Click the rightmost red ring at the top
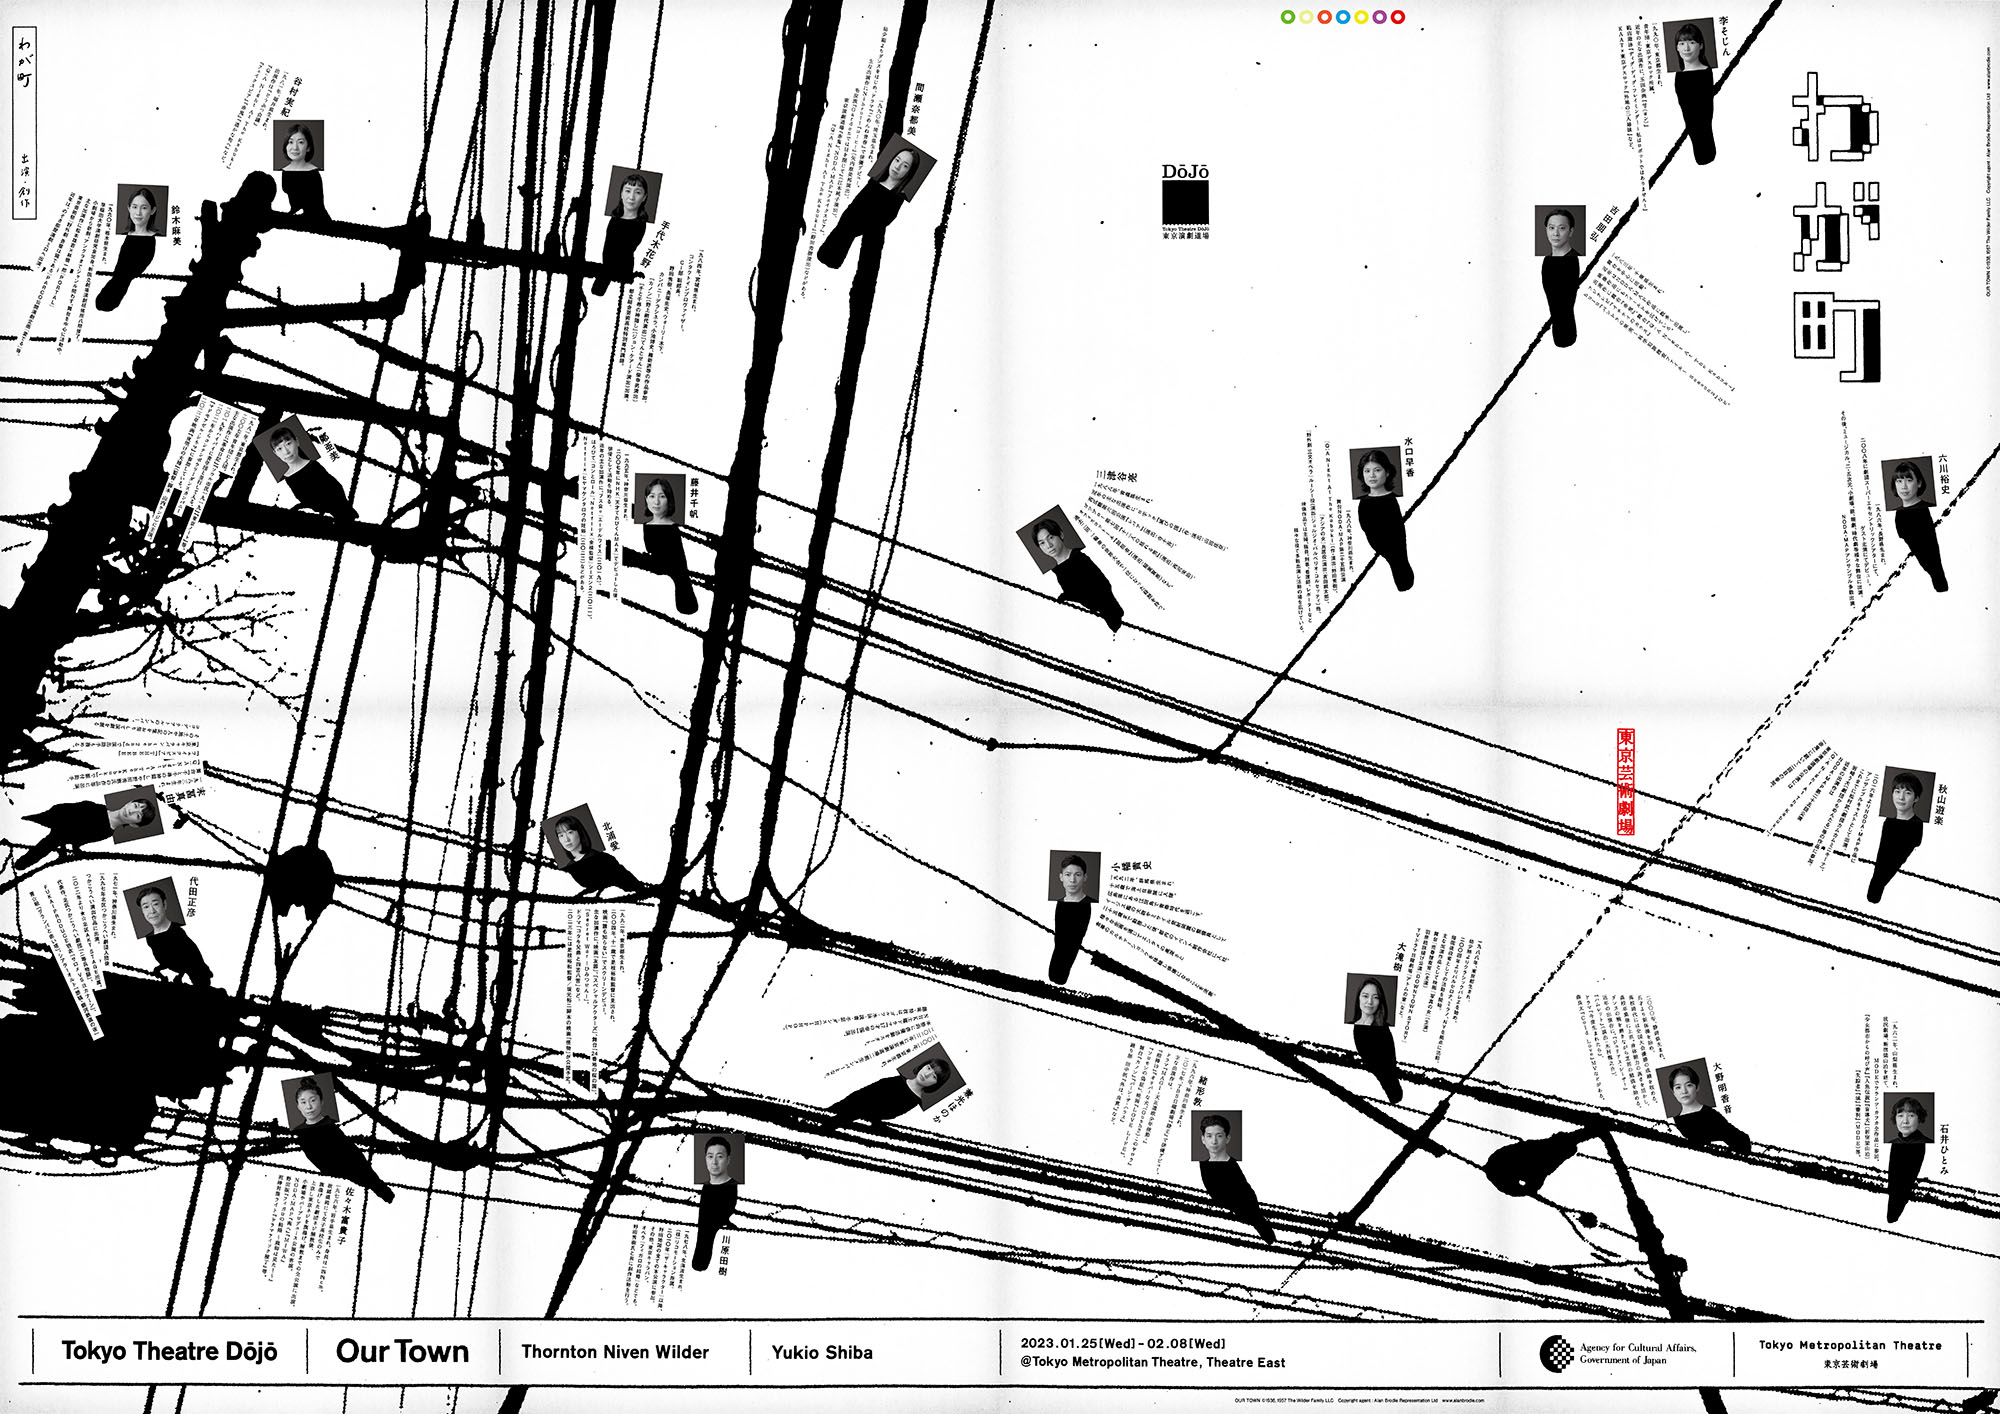The image size is (2000, 1414). tap(1398, 17)
